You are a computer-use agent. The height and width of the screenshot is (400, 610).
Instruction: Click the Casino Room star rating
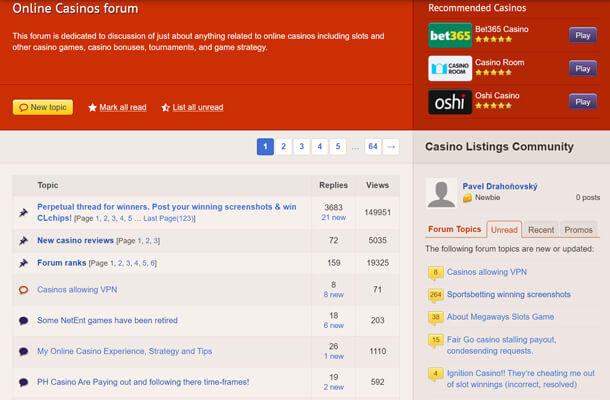click(493, 72)
